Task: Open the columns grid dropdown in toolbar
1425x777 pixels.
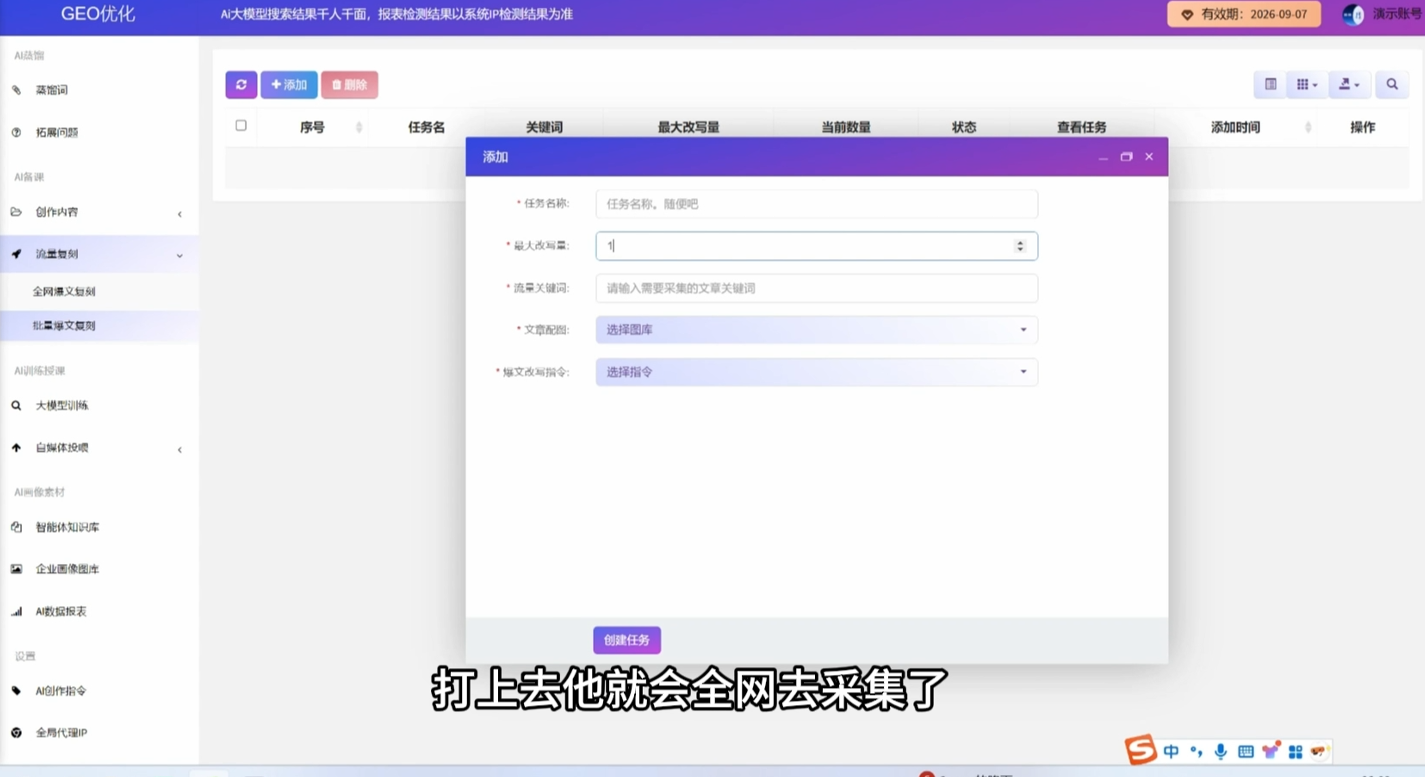Action: click(x=1306, y=85)
